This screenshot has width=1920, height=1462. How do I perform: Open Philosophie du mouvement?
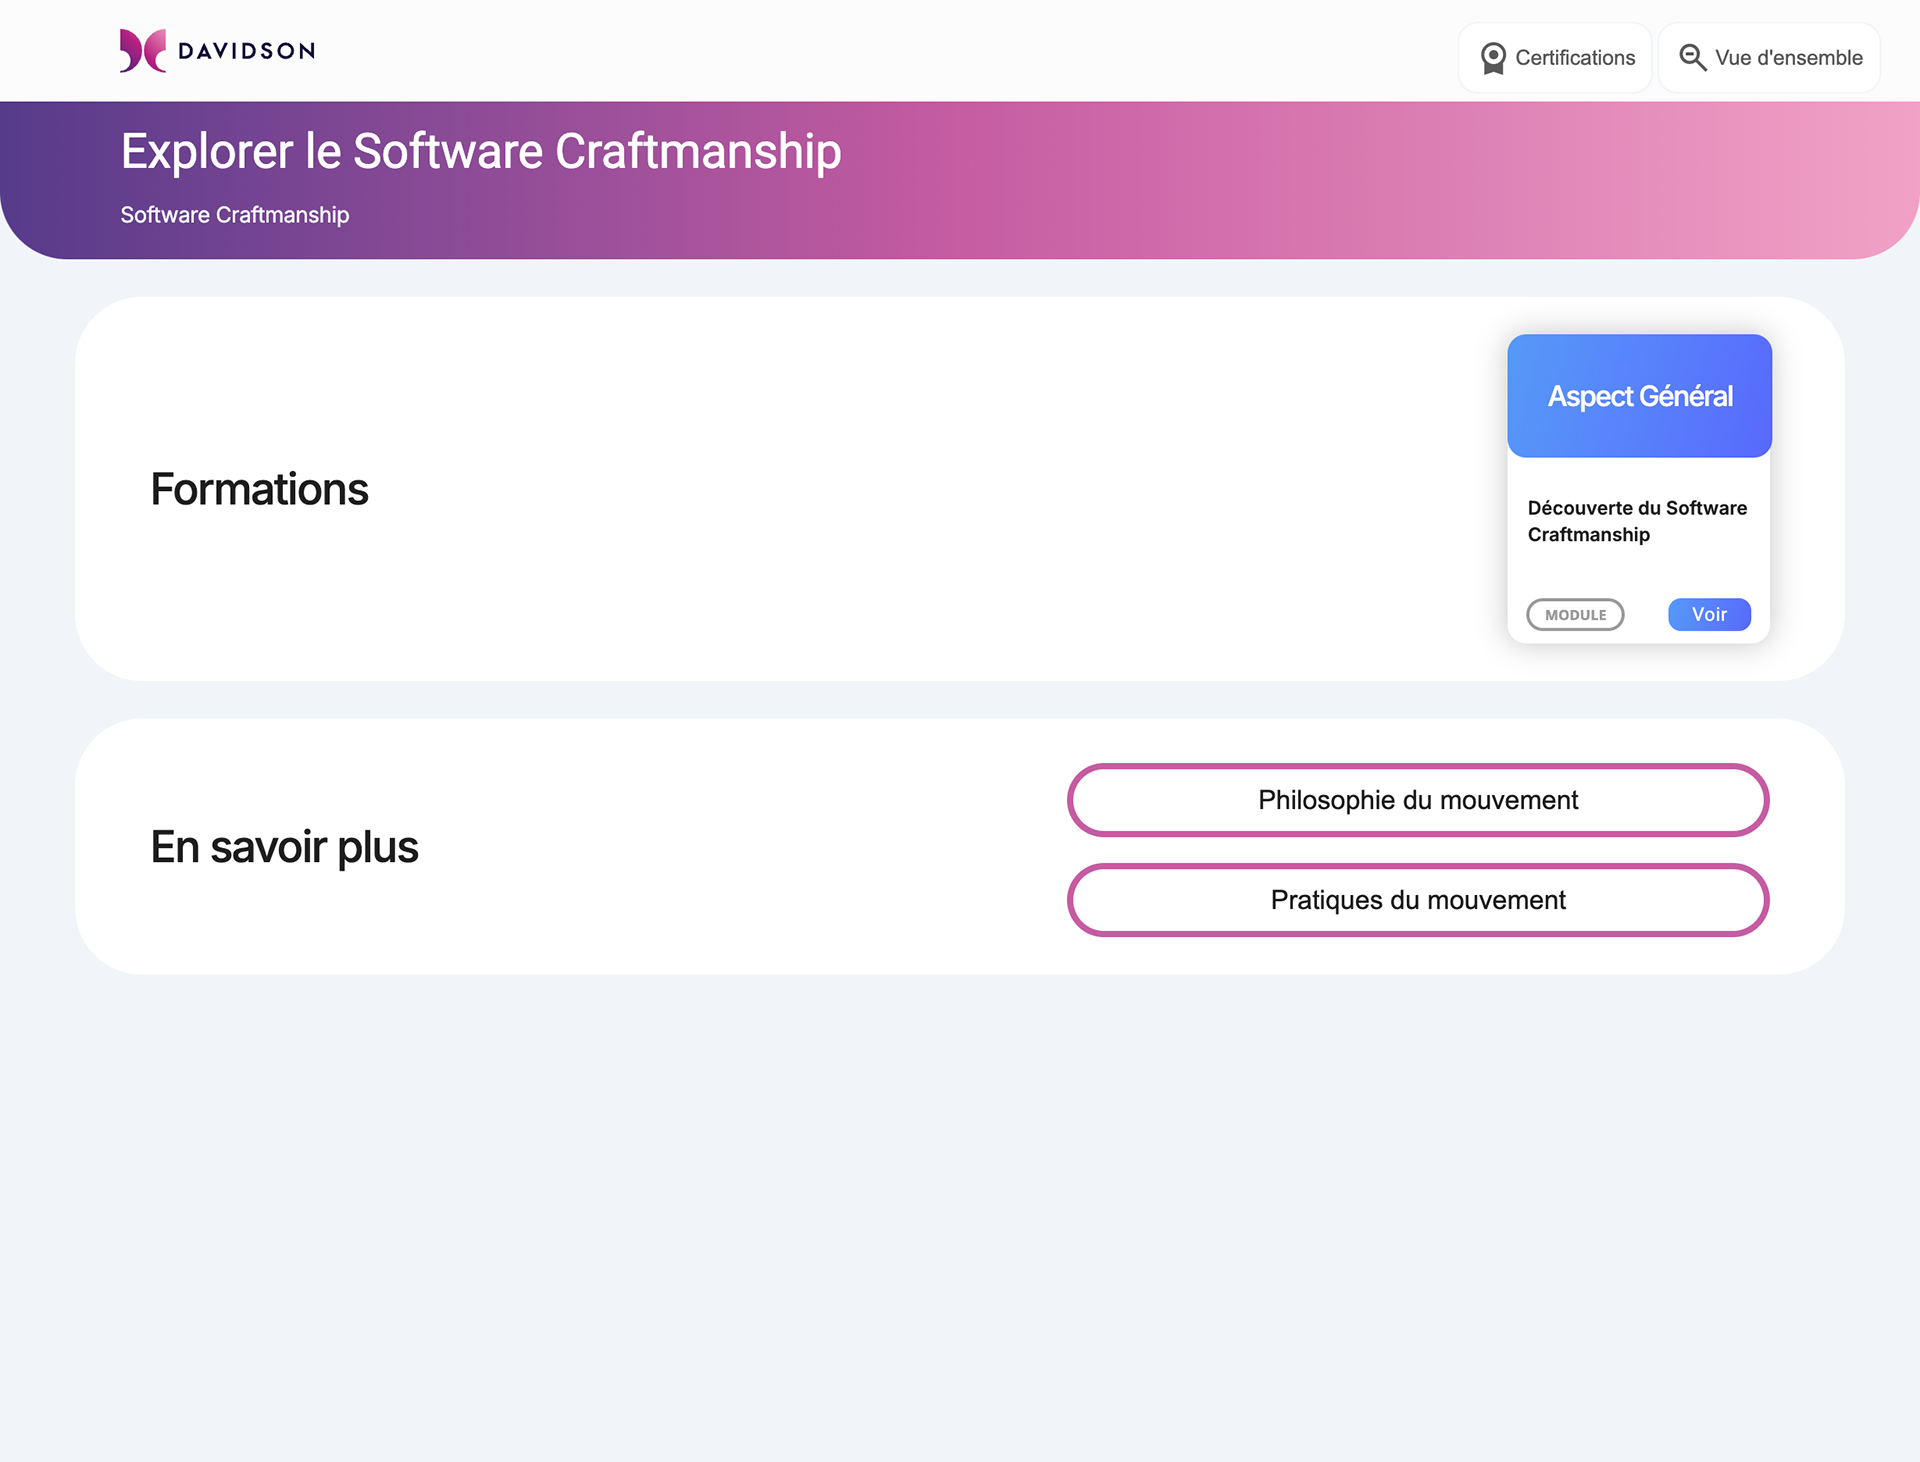point(1417,800)
